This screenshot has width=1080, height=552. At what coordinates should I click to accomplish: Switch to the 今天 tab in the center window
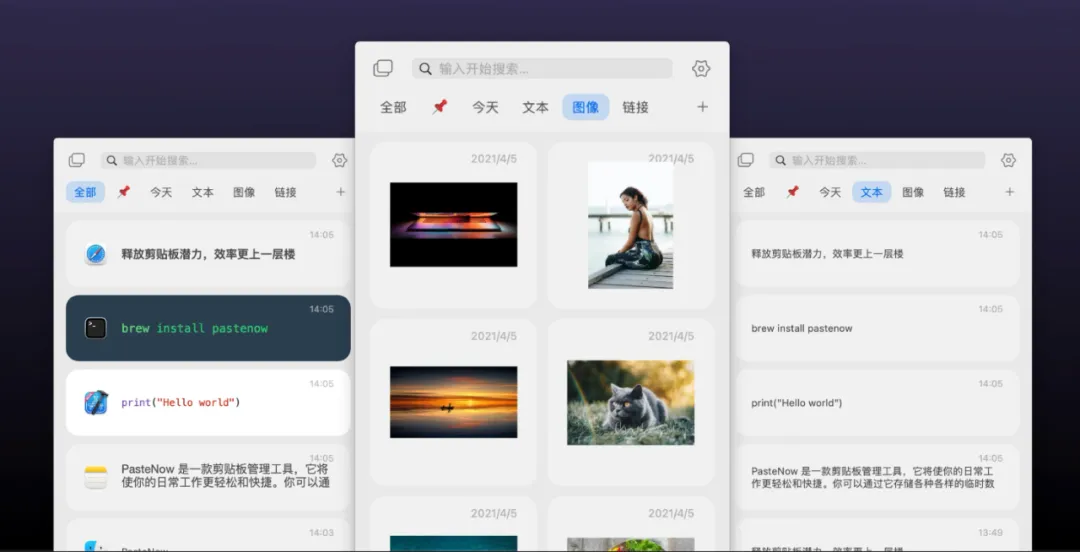[x=485, y=108]
